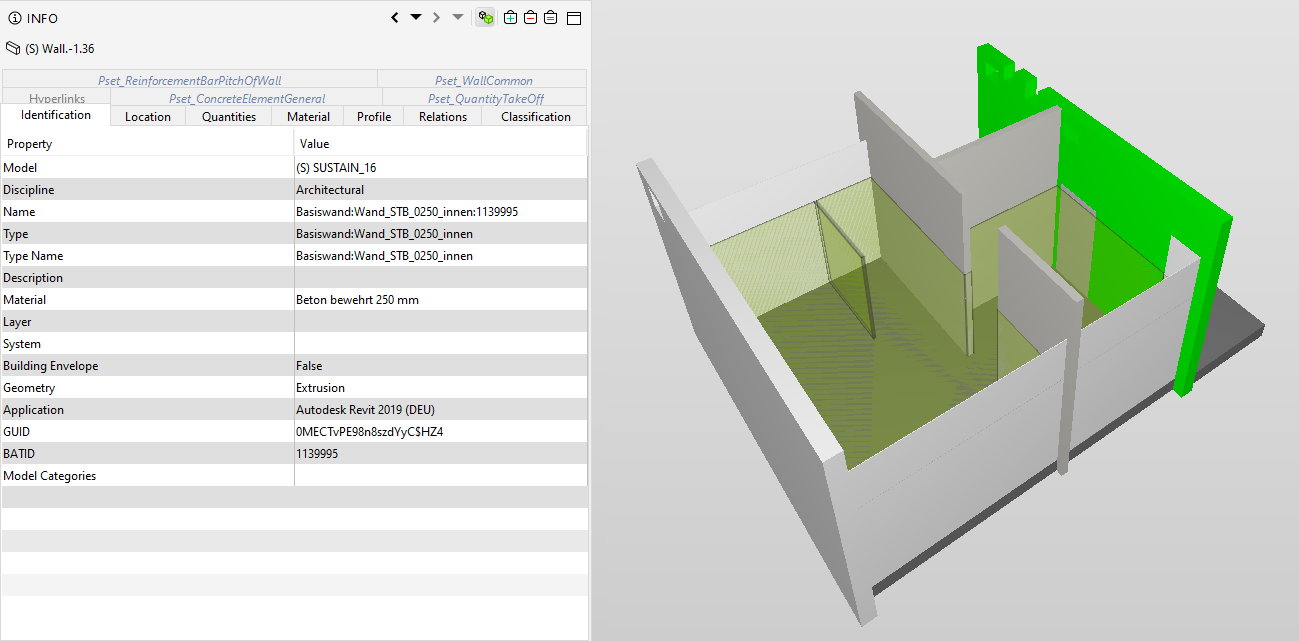Click the forward navigation arrow
1299x641 pixels.
[436, 18]
